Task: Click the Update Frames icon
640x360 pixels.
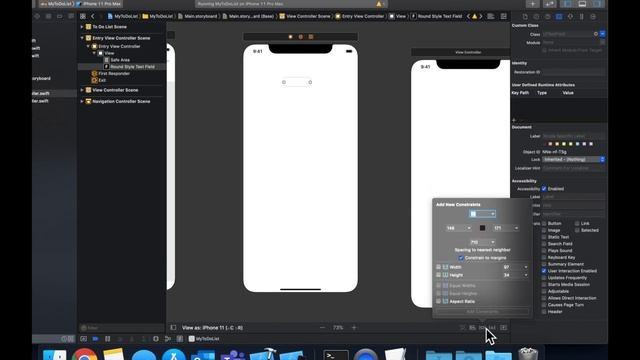Action: 462,327
